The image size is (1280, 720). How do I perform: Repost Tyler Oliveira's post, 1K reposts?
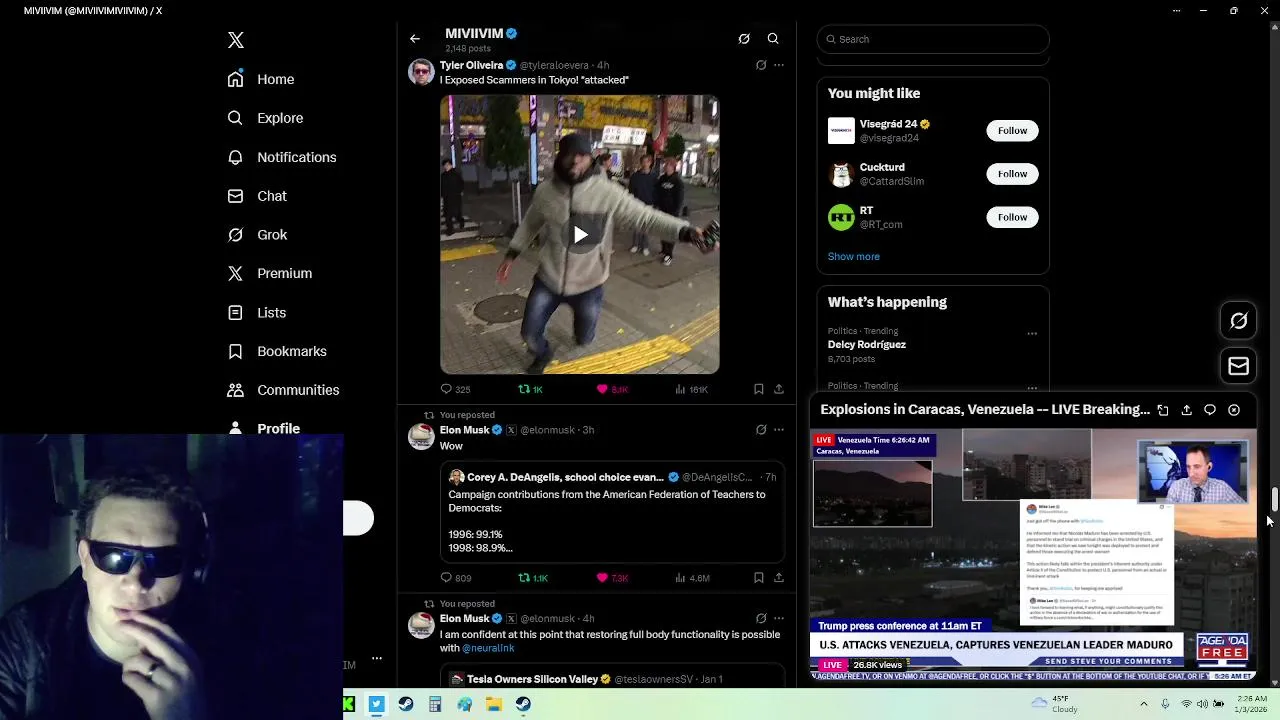pos(531,389)
